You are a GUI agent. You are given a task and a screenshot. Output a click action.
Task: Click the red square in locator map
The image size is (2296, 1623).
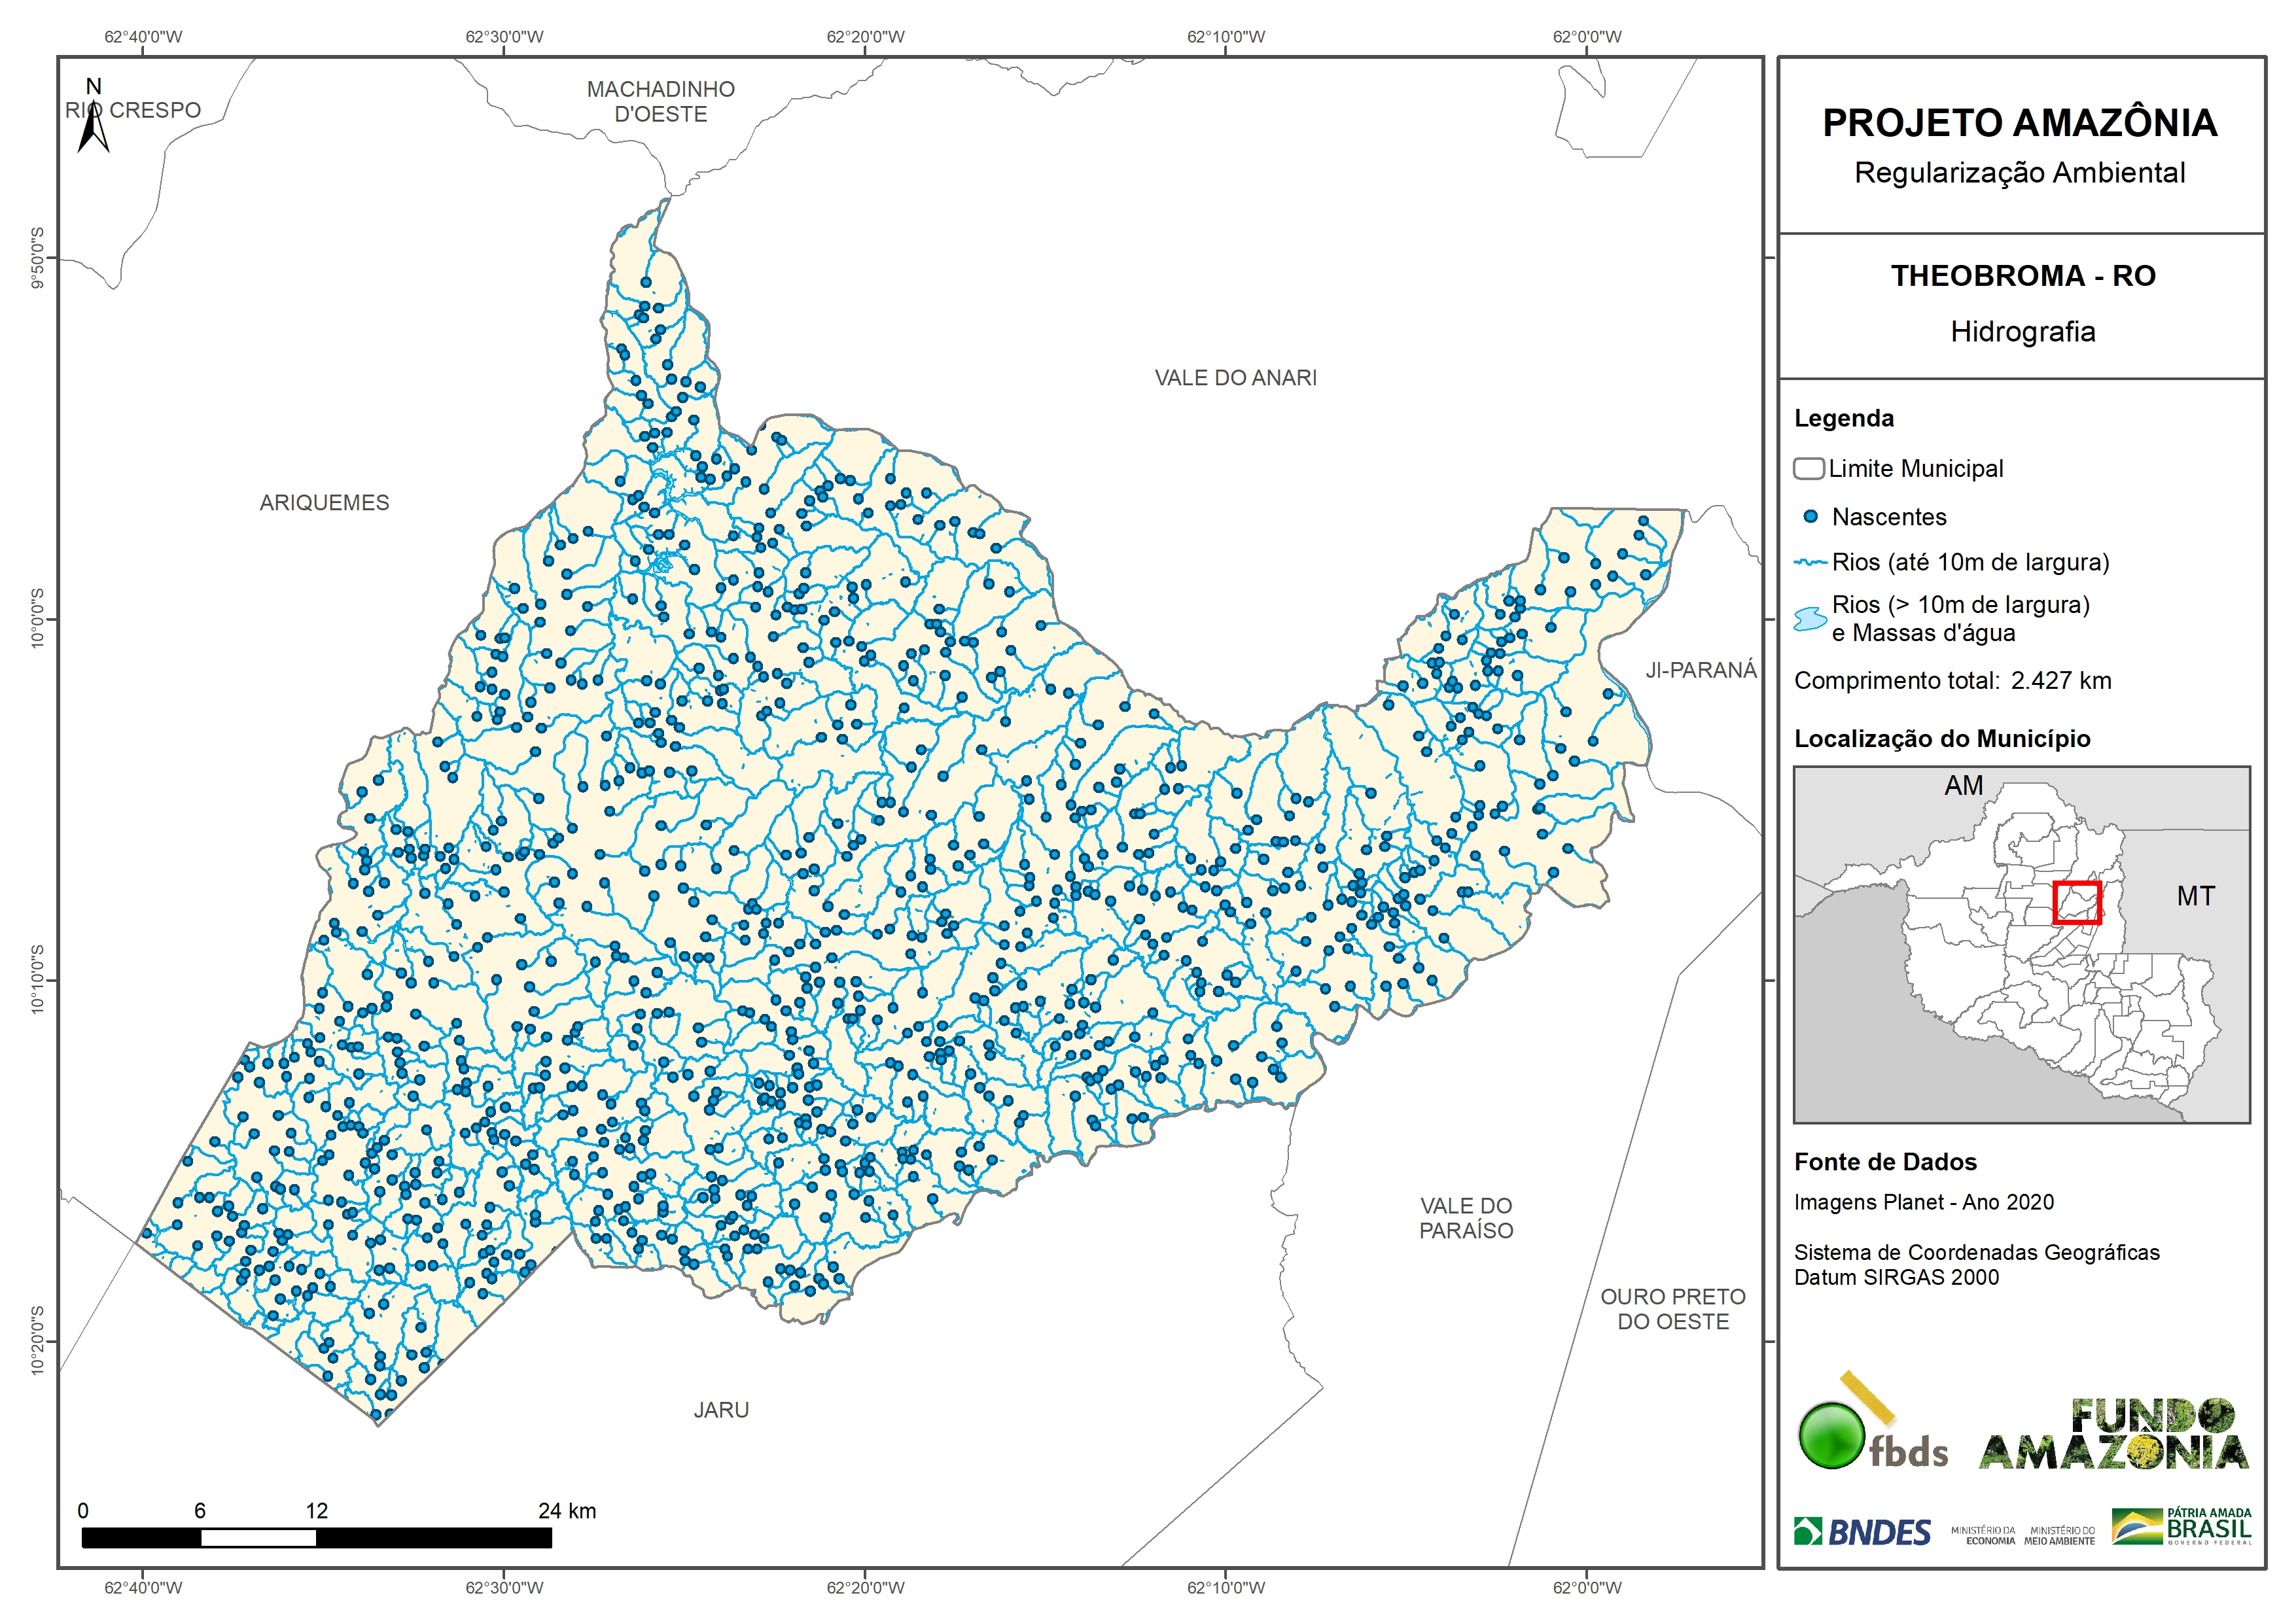coord(2077,903)
